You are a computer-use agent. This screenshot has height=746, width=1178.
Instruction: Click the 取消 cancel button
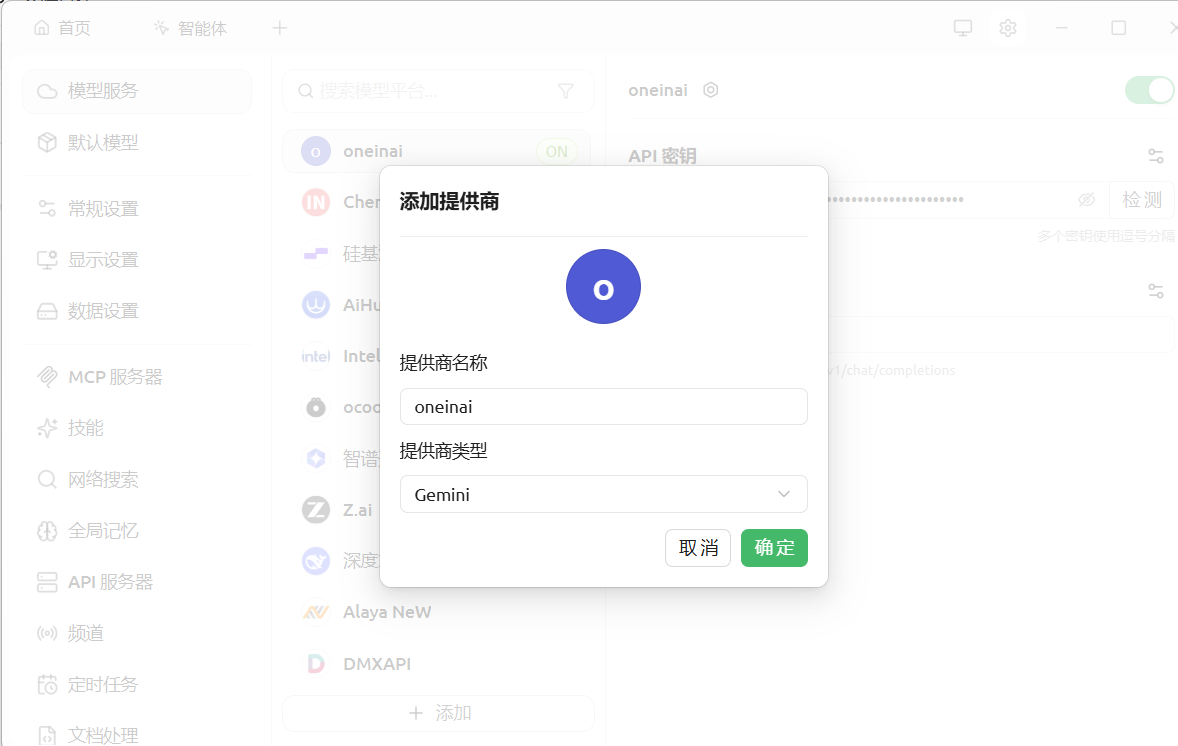(x=698, y=548)
